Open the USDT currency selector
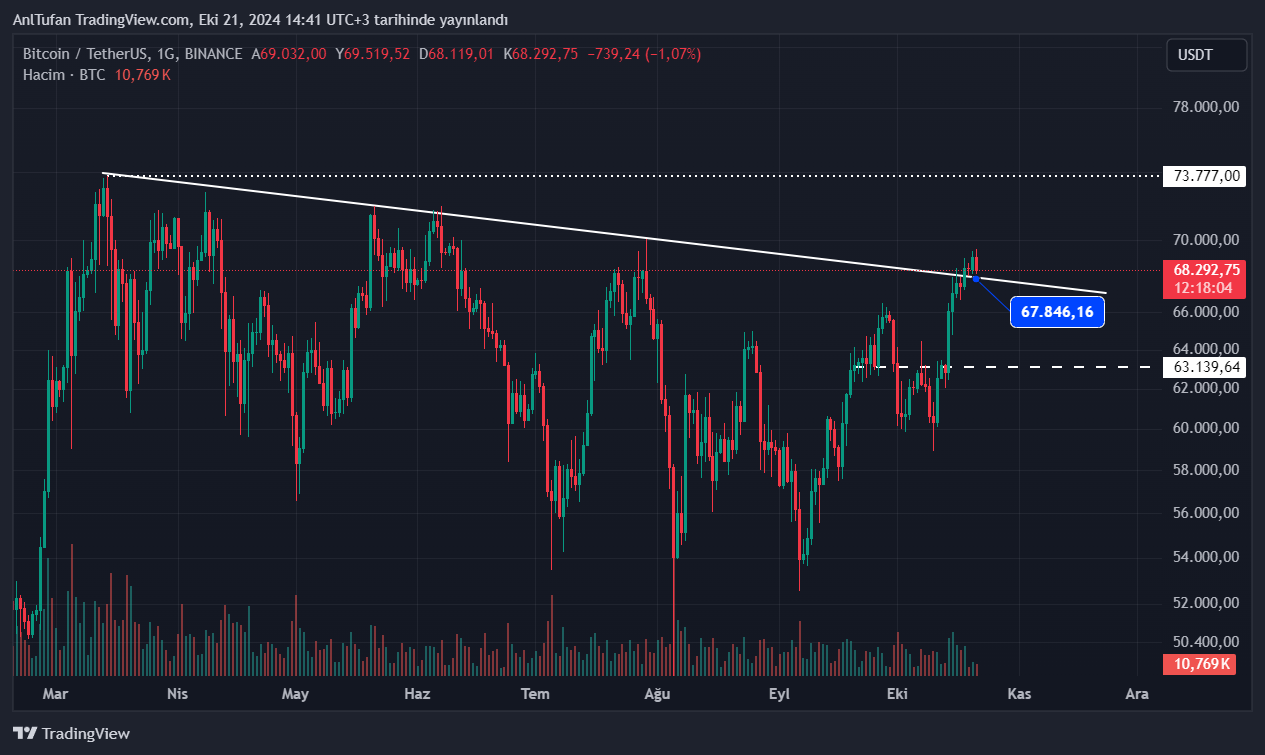1265x755 pixels. [x=1206, y=55]
